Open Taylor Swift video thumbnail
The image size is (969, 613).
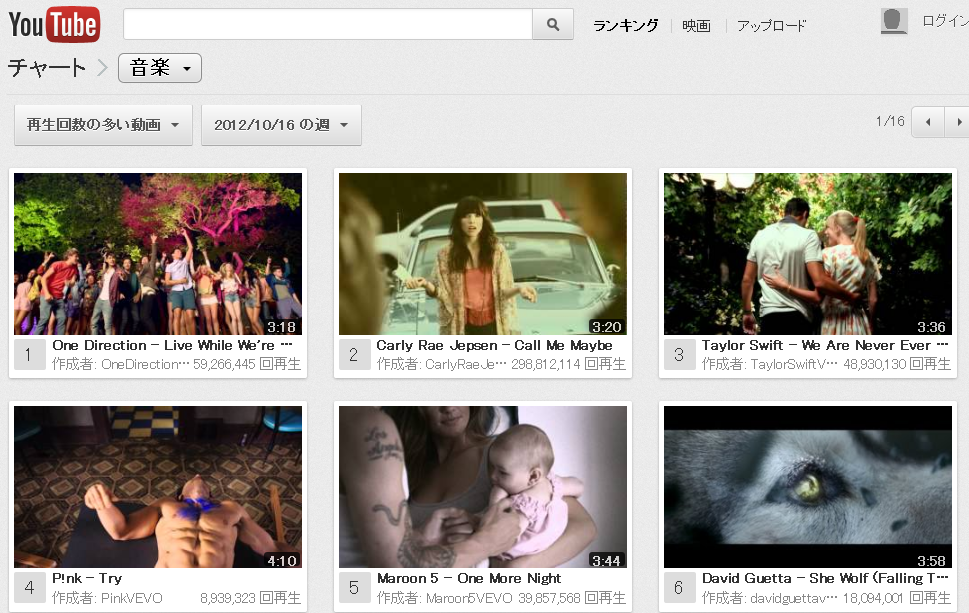pyautogui.click(x=808, y=254)
